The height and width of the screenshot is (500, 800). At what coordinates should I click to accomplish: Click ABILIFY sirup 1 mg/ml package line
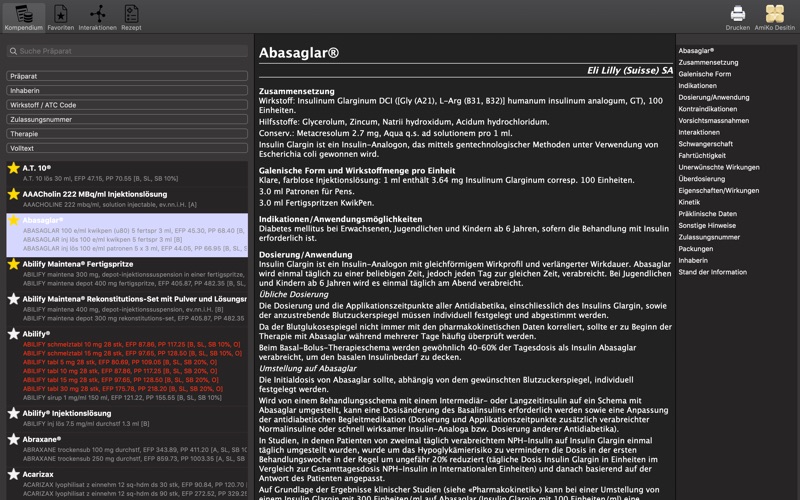pyautogui.click(x=122, y=397)
